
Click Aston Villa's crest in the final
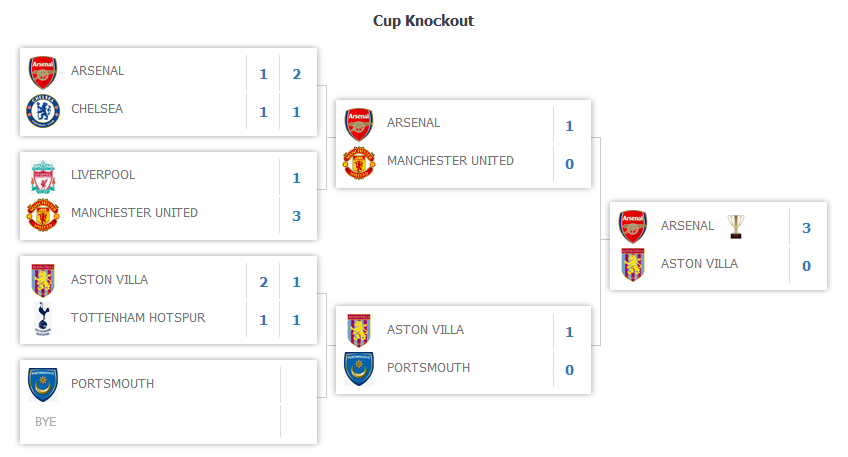[633, 265]
